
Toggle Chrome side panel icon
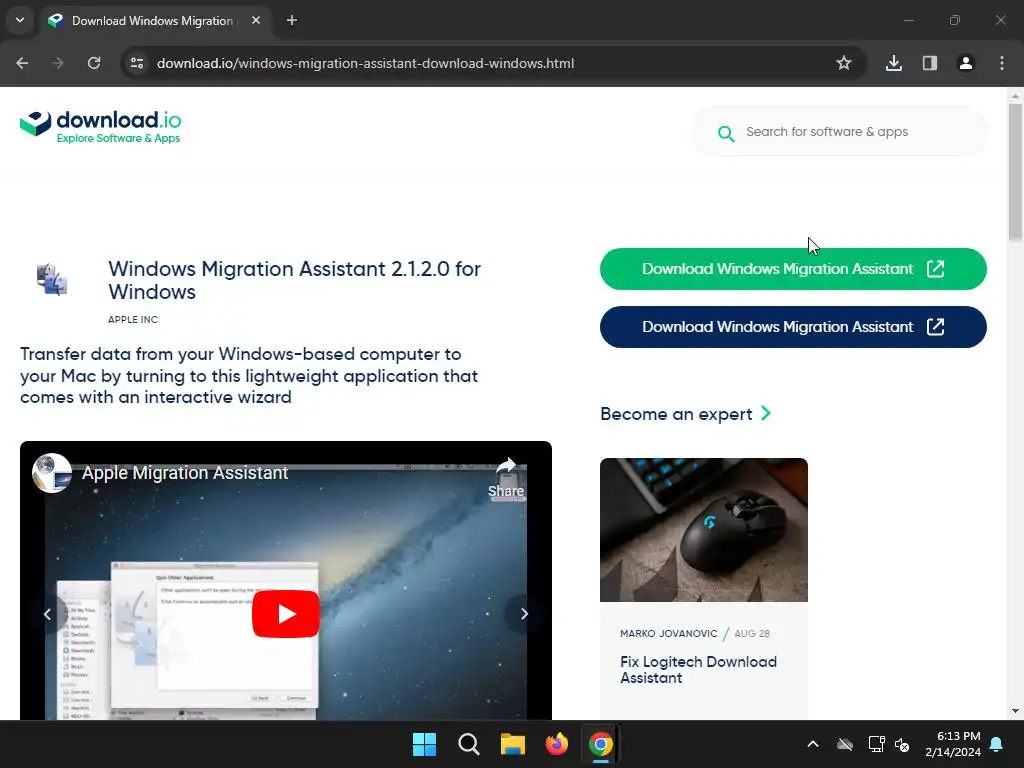pyautogui.click(x=930, y=63)
